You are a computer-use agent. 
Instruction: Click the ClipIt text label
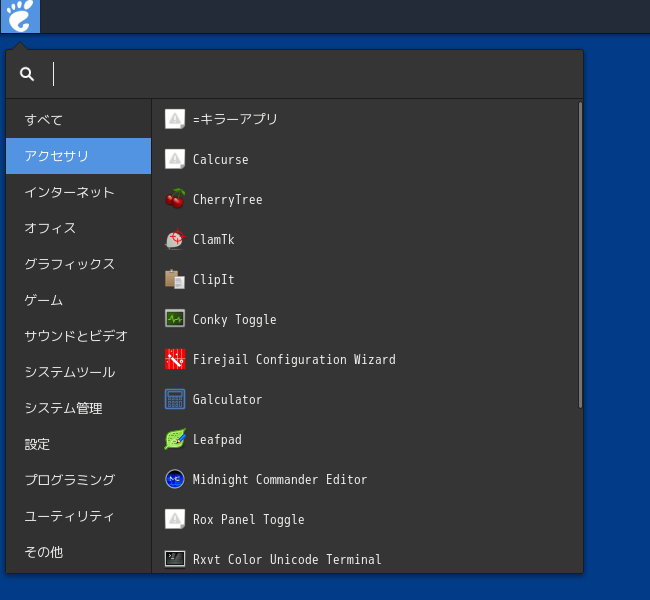point(213,279)
